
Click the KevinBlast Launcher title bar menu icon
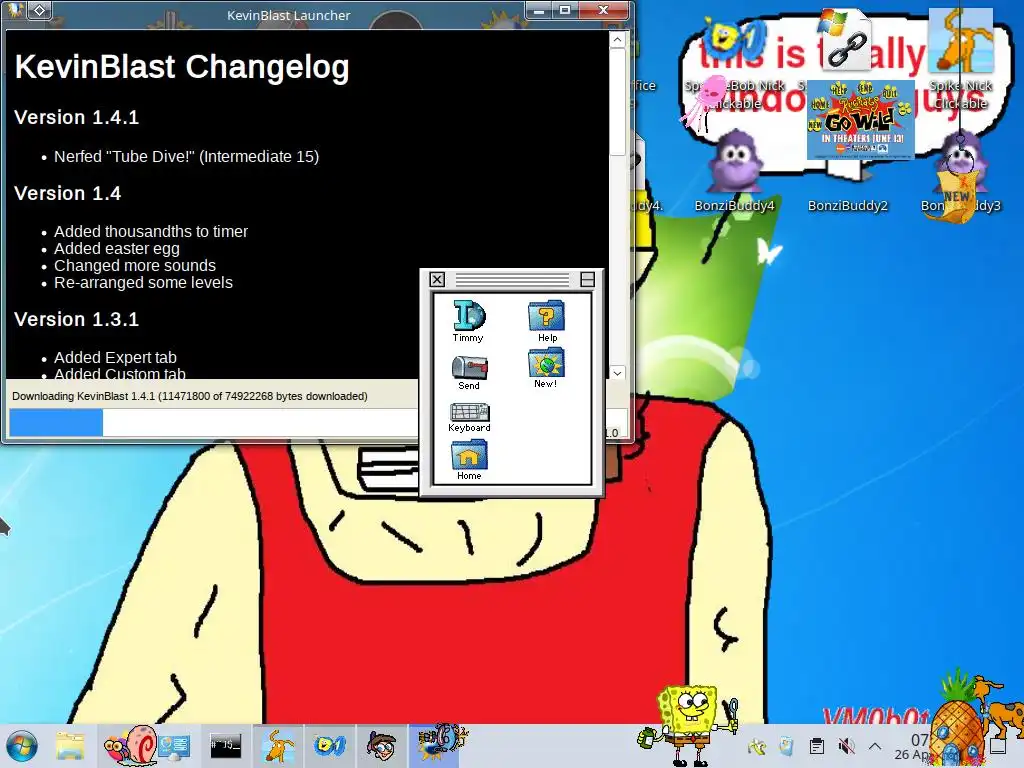(x=15, y=10)
